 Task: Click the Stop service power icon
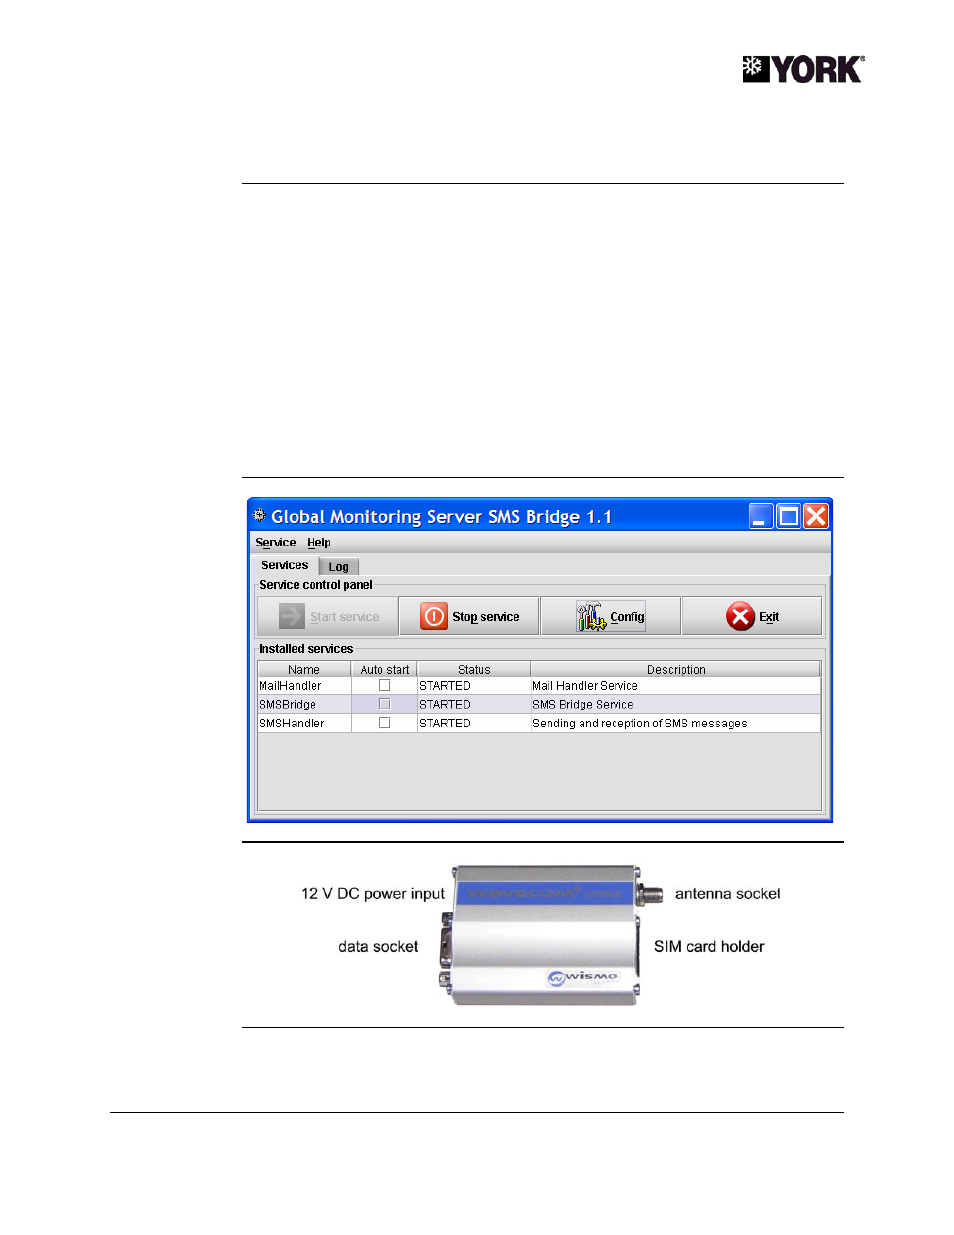(433, 616)
